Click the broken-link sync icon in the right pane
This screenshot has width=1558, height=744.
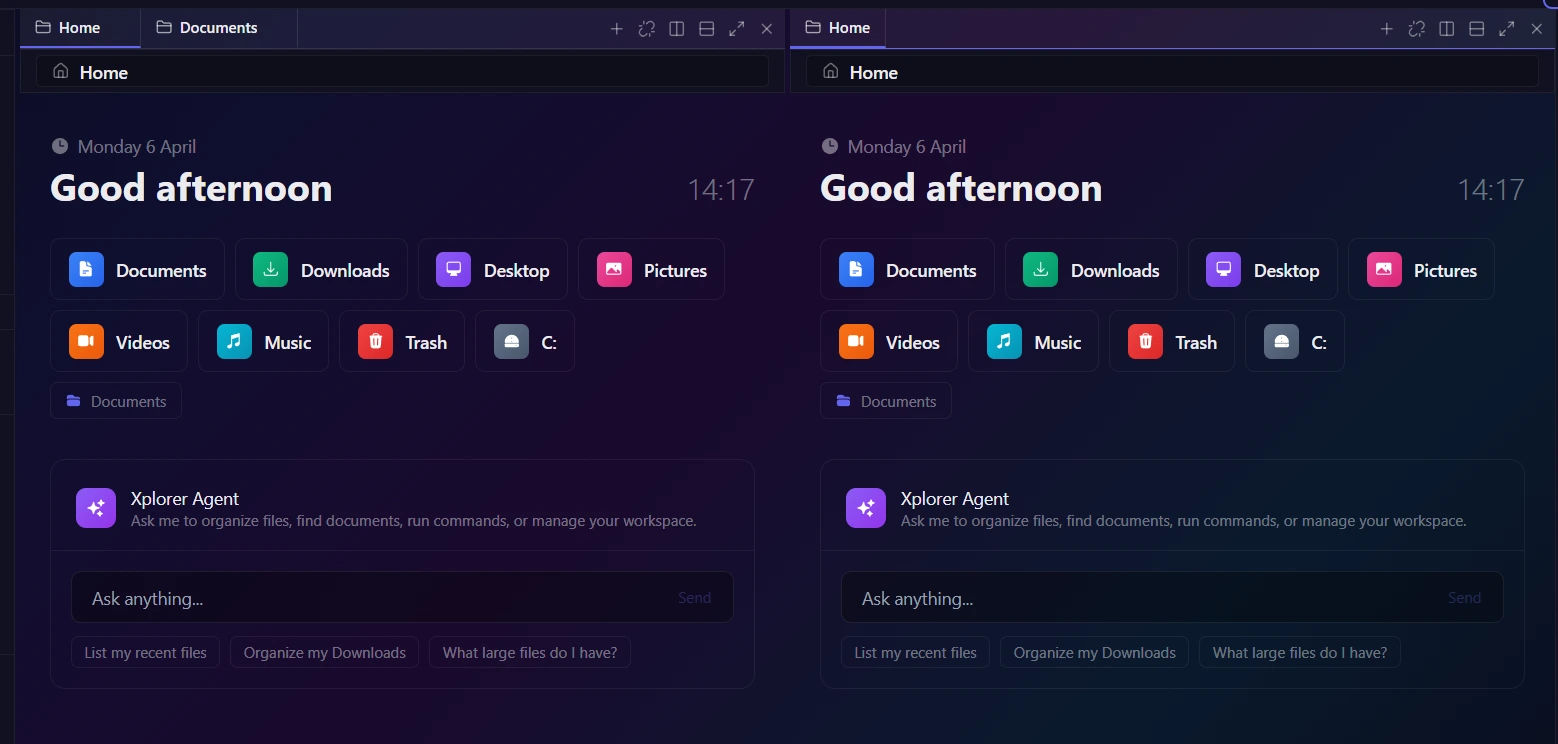[1417, 29]
